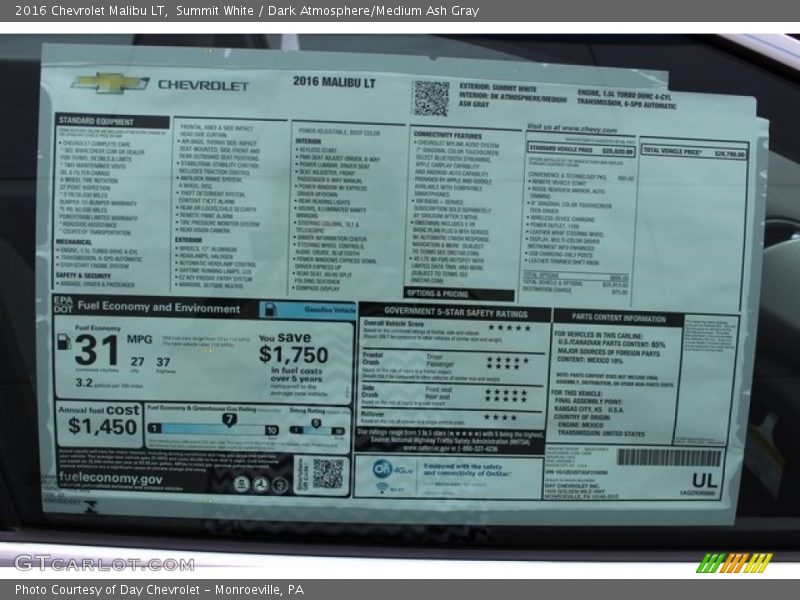Image resolution: width=800 pixels, height=600 pixels.
Task: Click the TOTAL VEHICLE PRICE box
Action: 694,152
